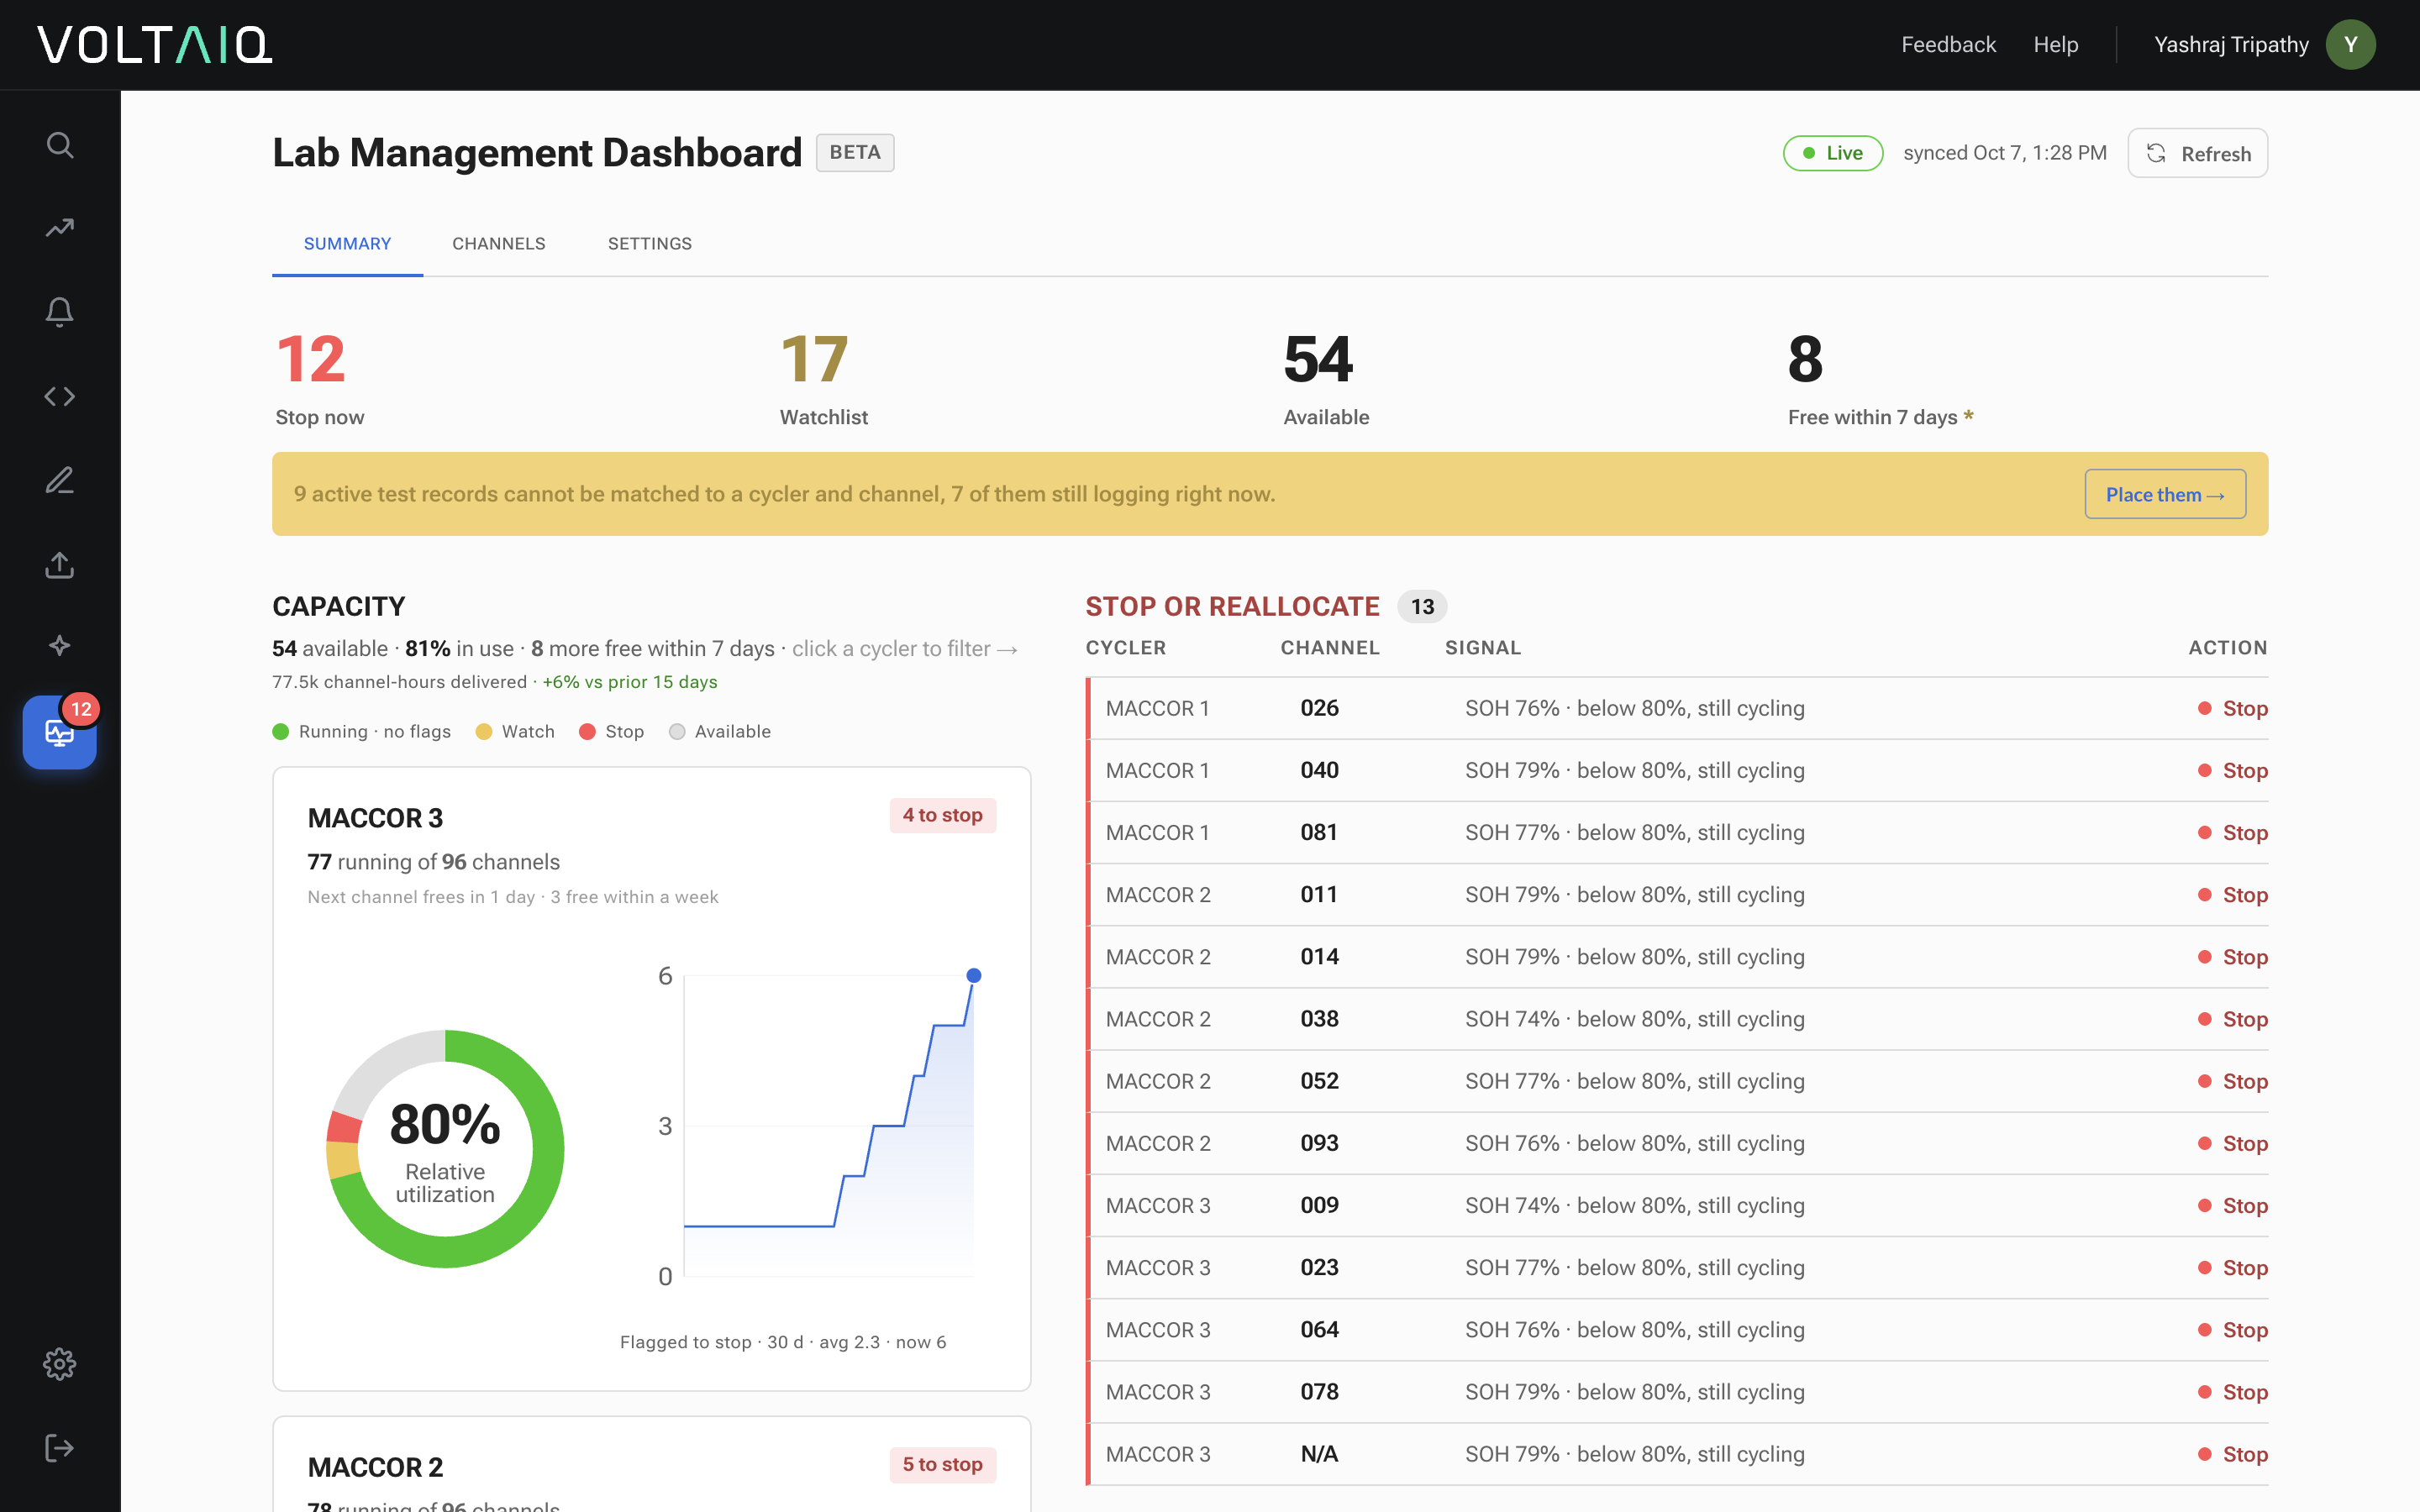Click the SIGNAL column header
Screen dimensions: 2420x1512
tap(1483, 647)
